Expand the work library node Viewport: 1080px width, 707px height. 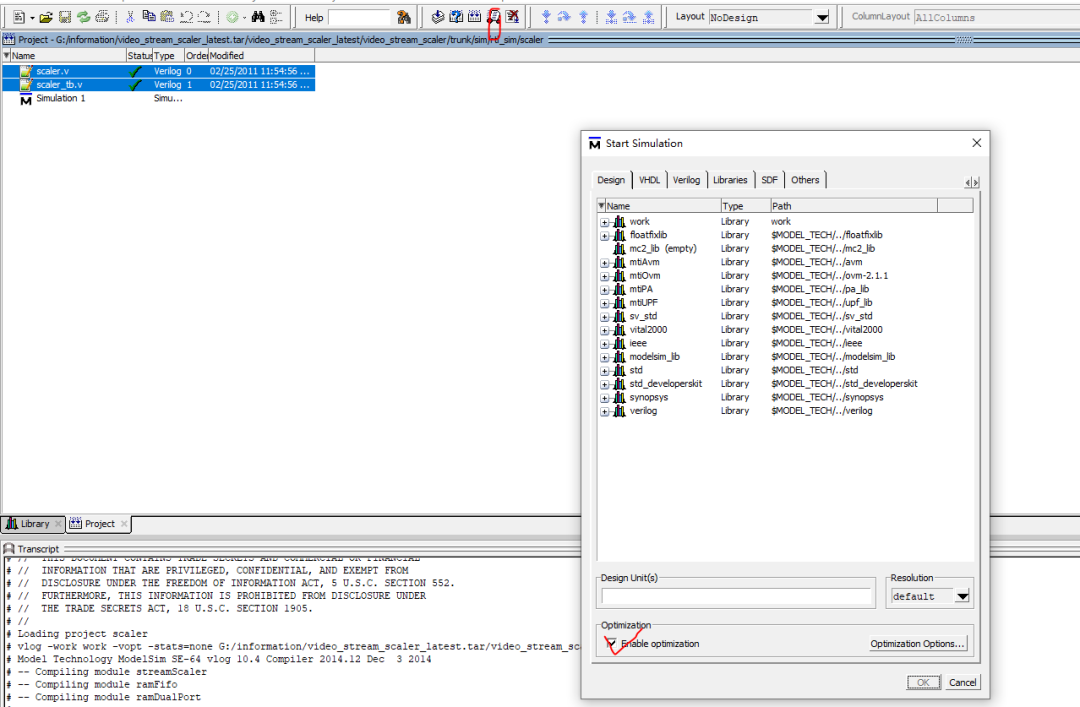tap(604, 222)
